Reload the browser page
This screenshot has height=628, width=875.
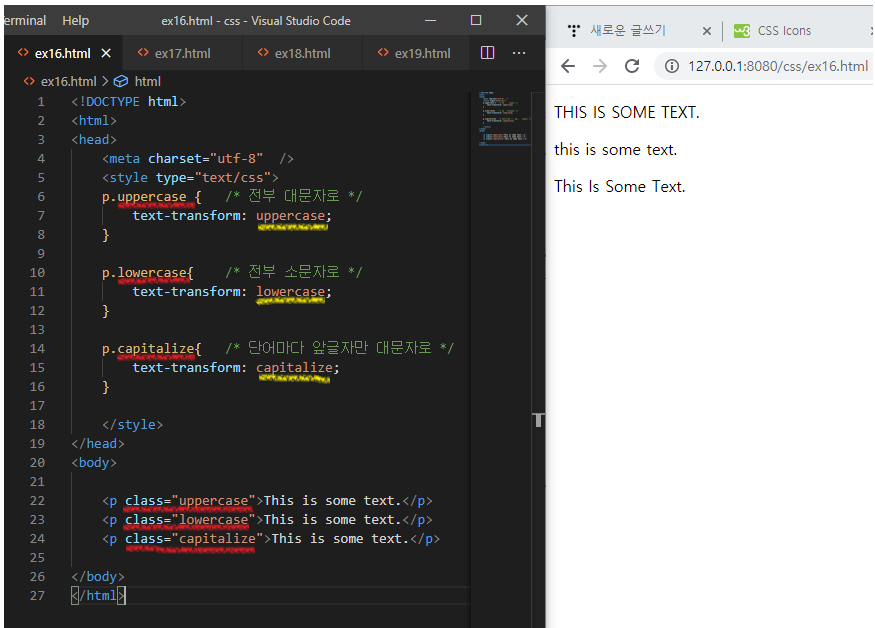coord(632,66)
